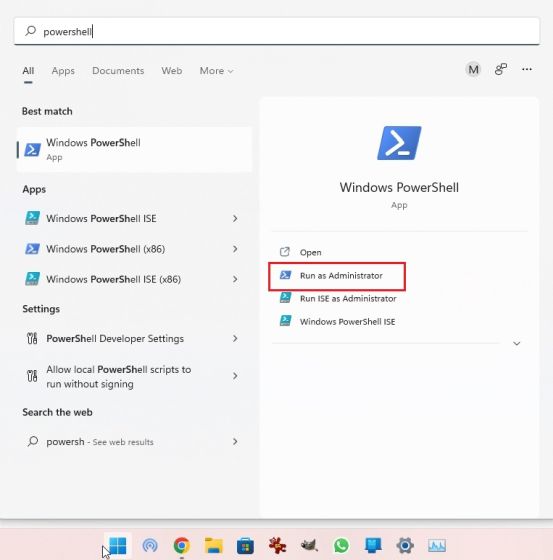Screen dimensions: 553x560
Task: Open Microsoft Store from the taskbar
Action: [245, 546]
